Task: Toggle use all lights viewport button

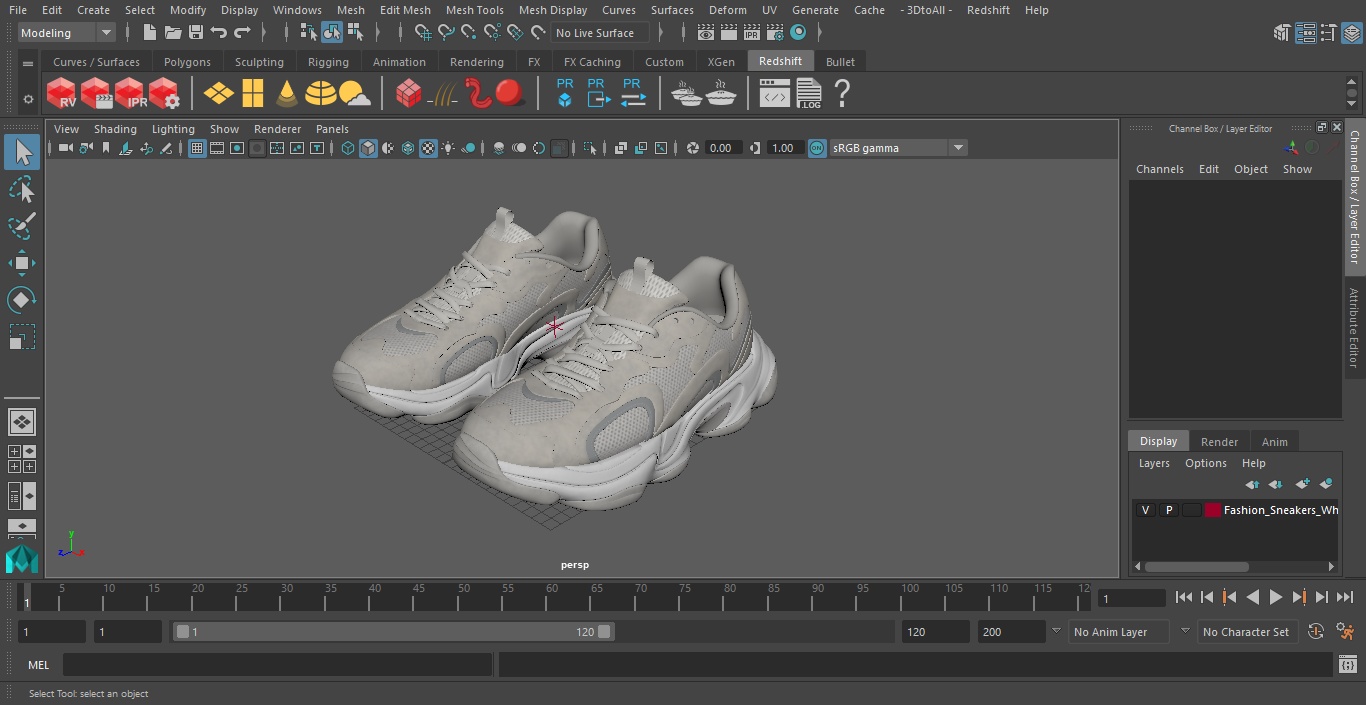Action: point(448,148)
